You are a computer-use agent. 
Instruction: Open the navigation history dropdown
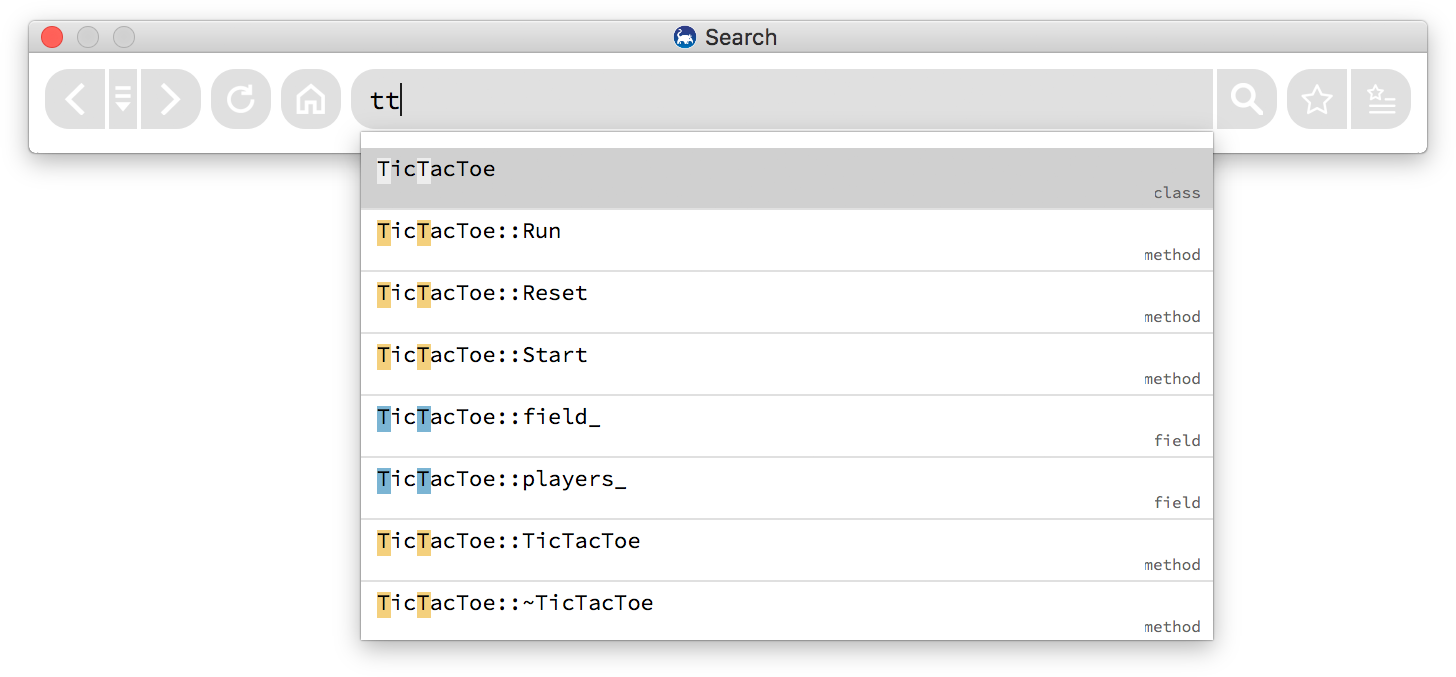[x=123, y=99]
